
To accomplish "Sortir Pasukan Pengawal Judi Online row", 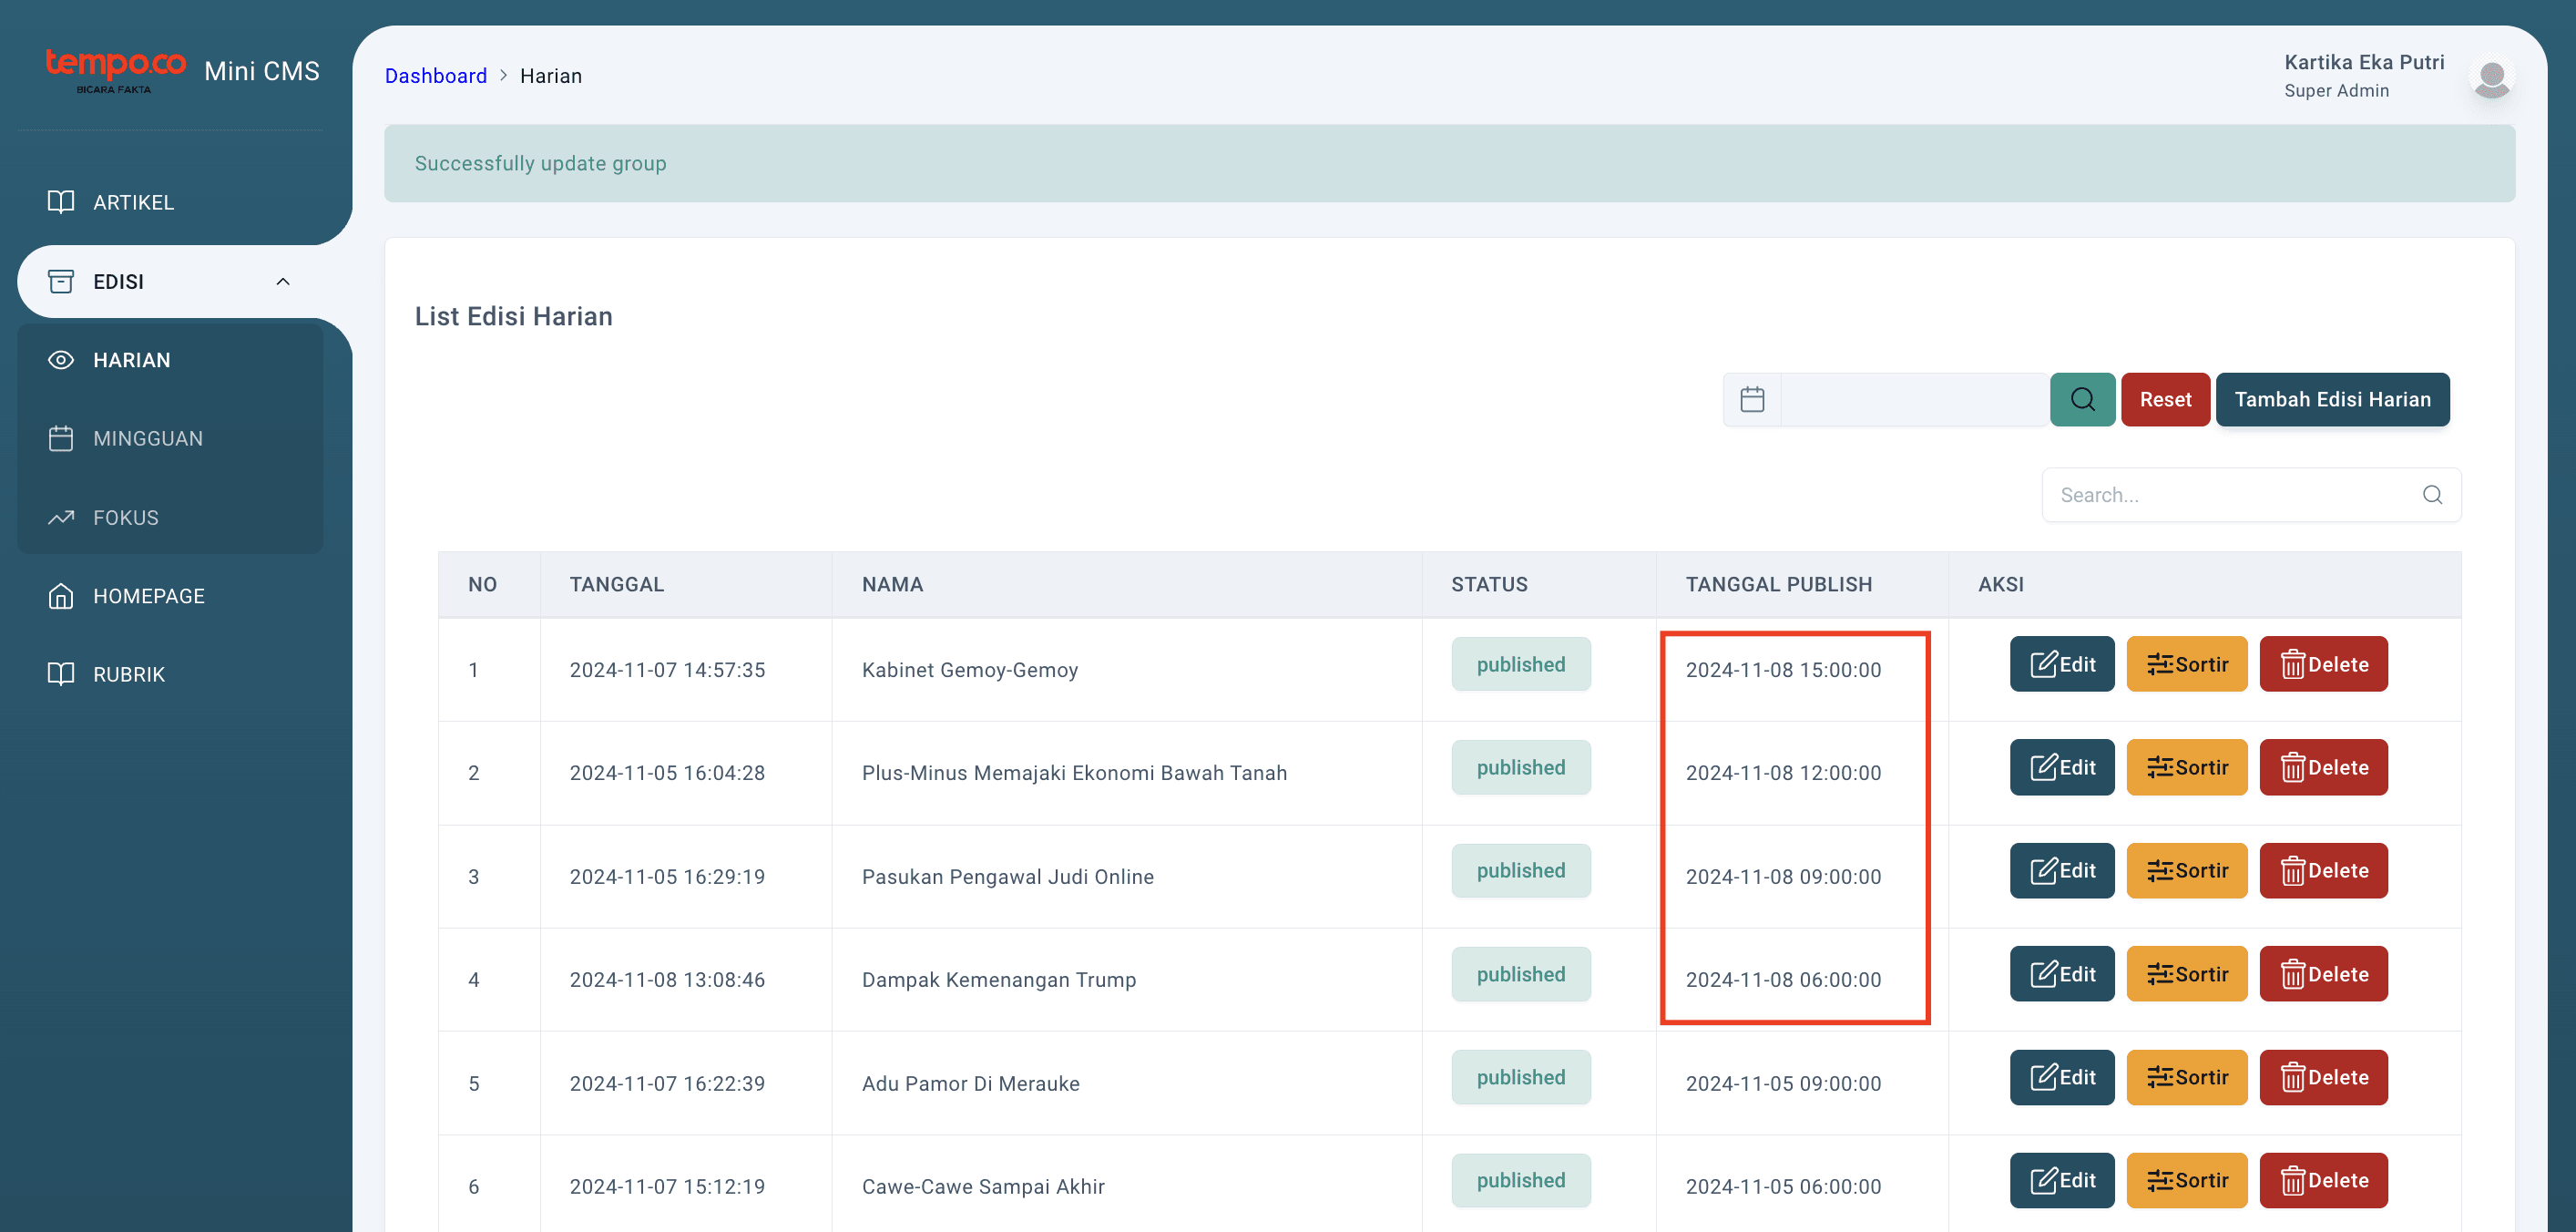I will click(x=2187, y=870).
